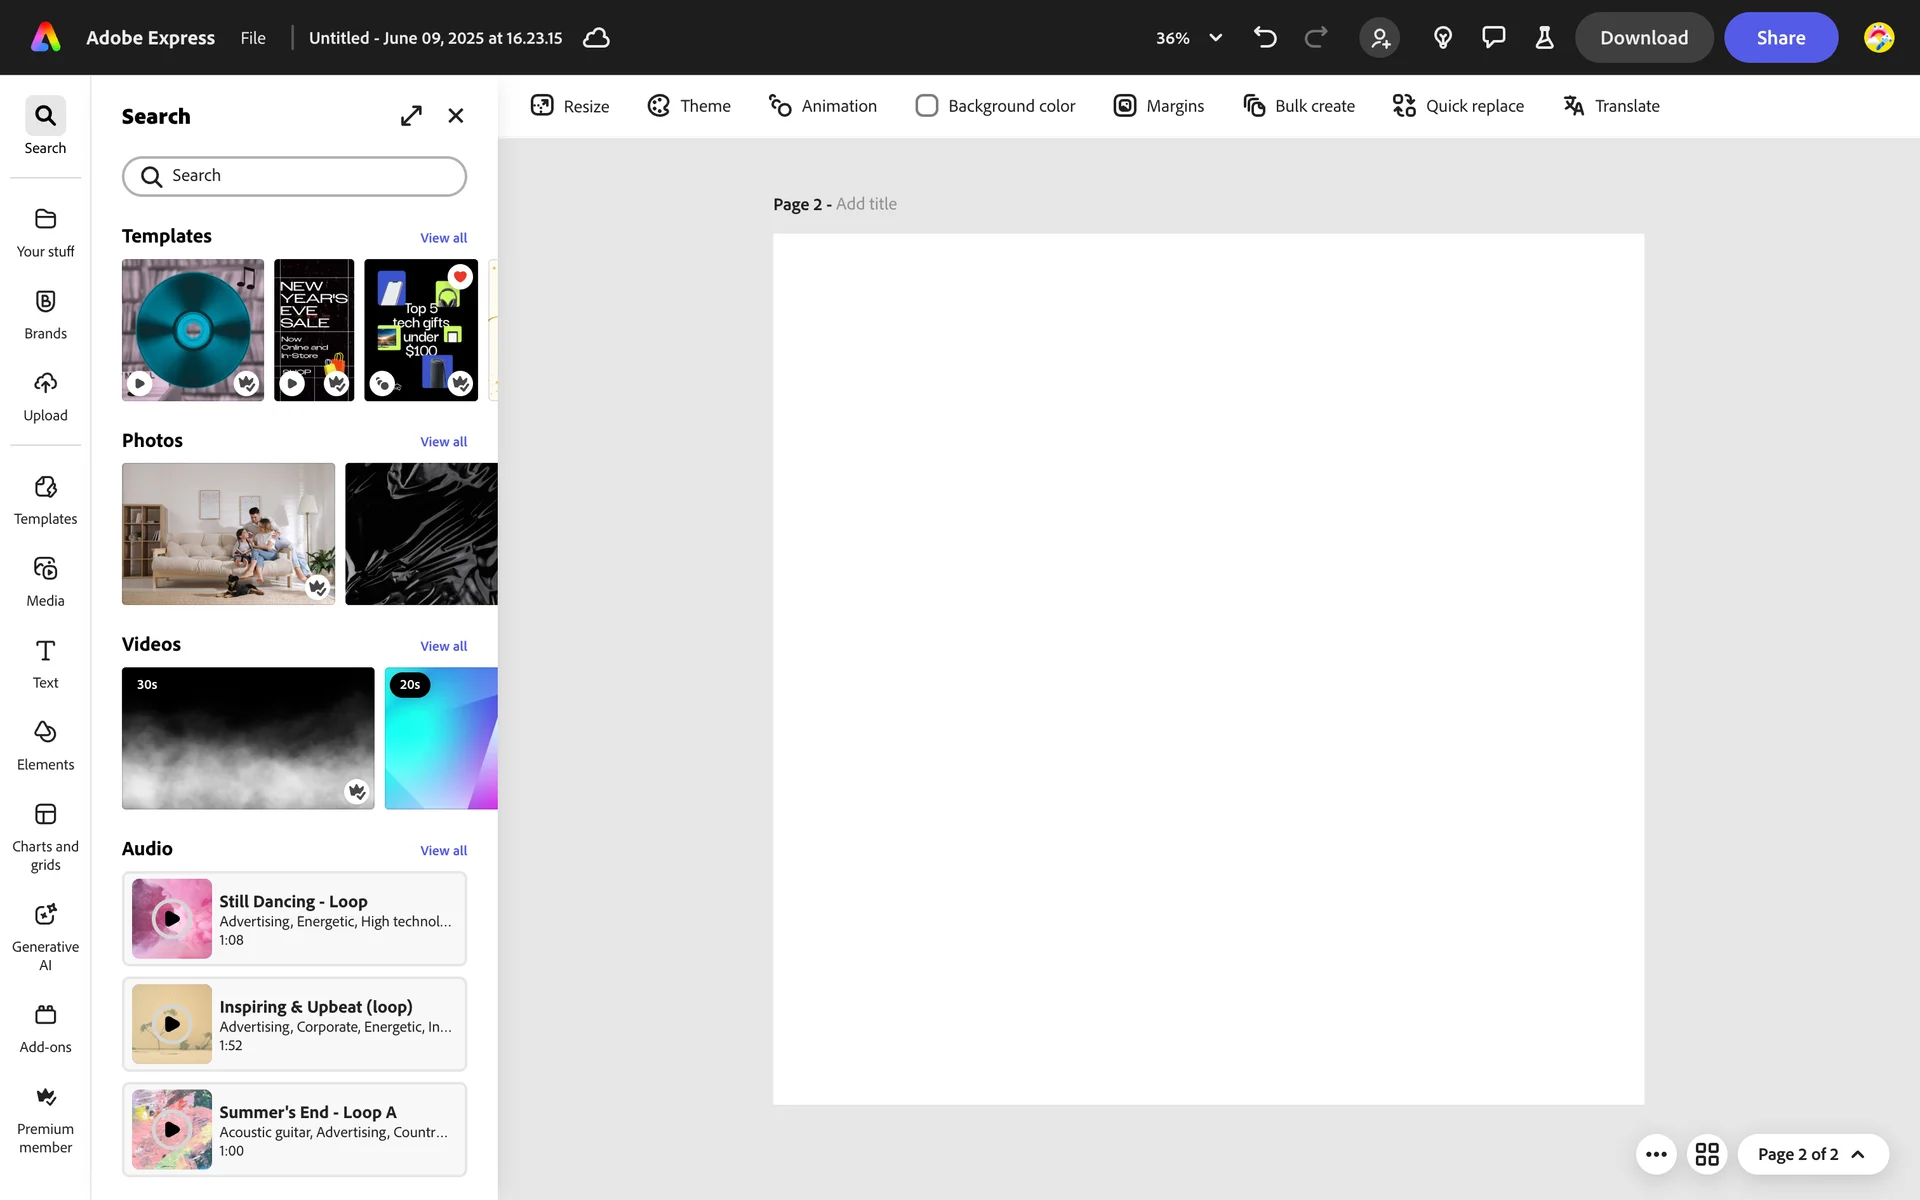Open the File menu
Viewport: 1920px width, 1200px height.
[x=253, y=38]
